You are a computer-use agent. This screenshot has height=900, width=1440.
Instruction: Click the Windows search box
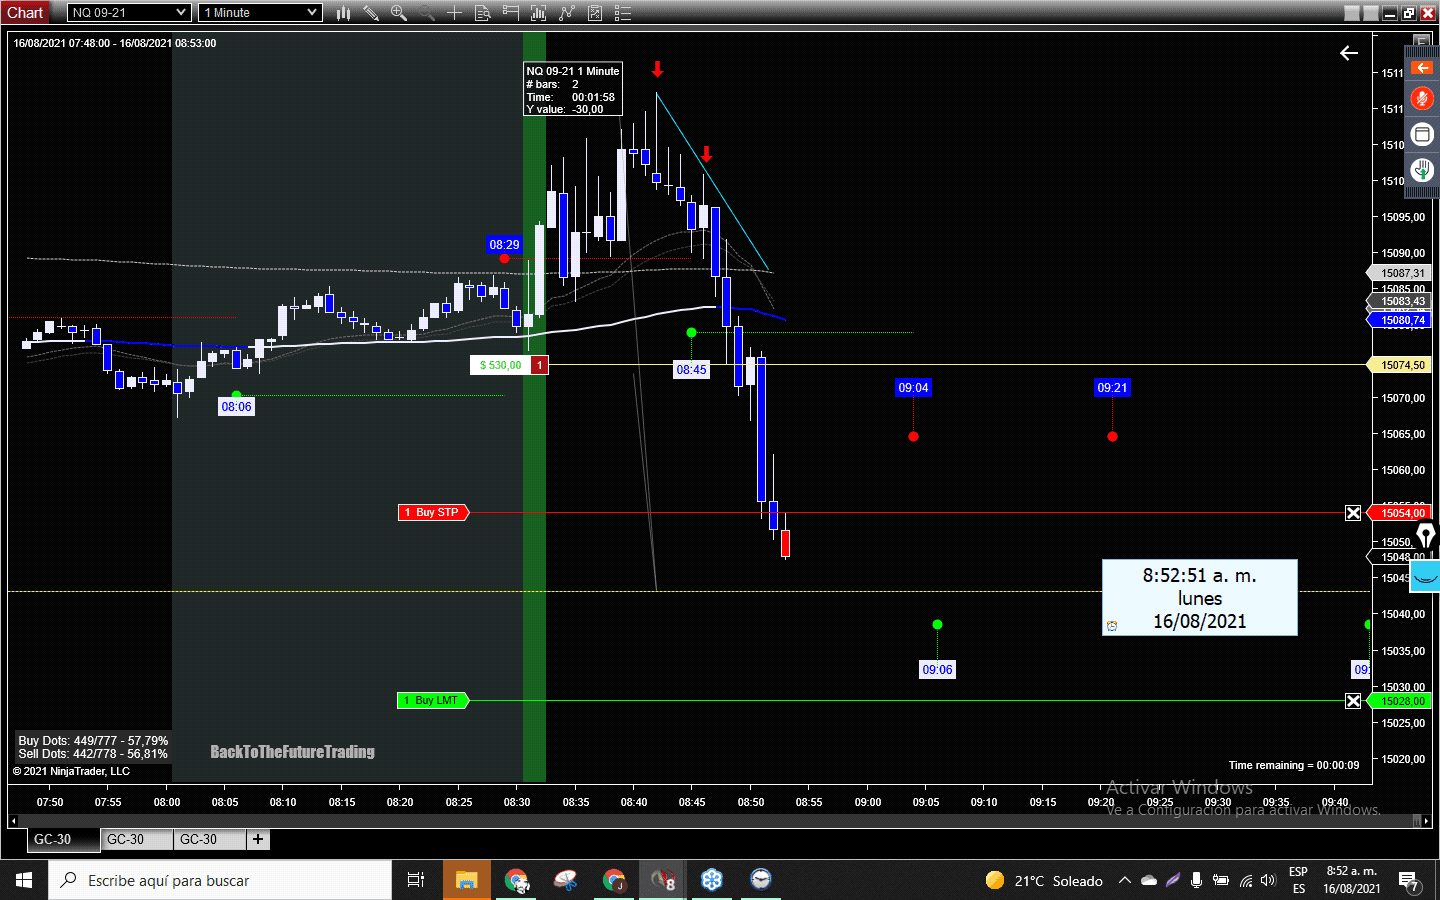[220, 880]
